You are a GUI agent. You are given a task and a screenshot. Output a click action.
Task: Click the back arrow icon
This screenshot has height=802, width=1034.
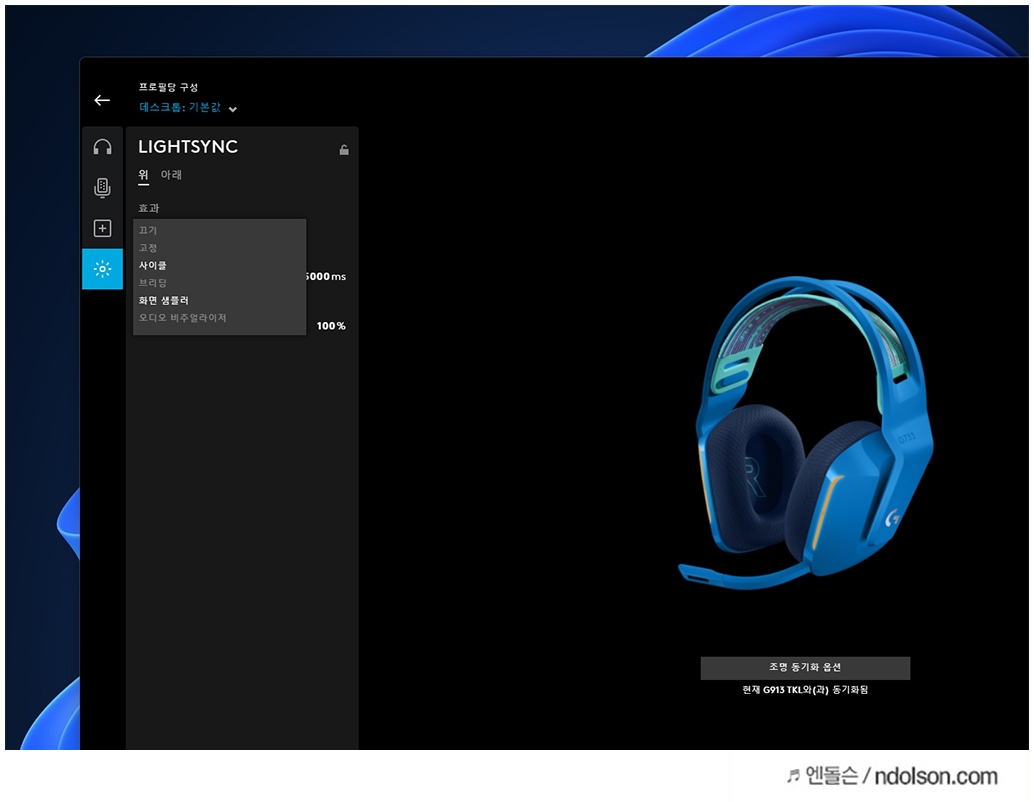point(102,100)
